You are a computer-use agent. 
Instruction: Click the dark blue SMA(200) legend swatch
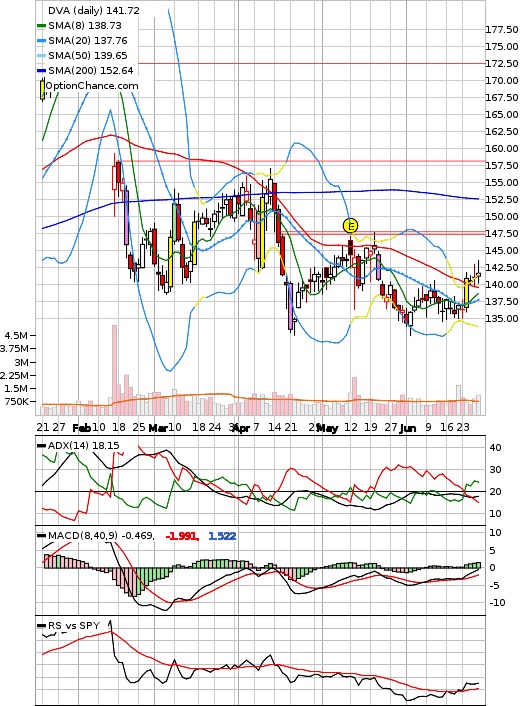pyautogui.click(x=41, y=71)
